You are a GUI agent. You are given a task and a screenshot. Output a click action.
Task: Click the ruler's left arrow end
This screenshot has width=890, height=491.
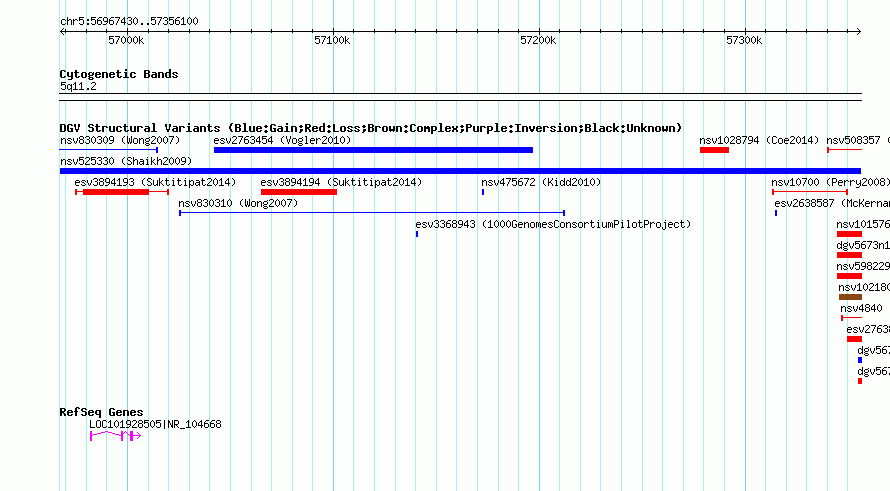(x=62, y=31)
